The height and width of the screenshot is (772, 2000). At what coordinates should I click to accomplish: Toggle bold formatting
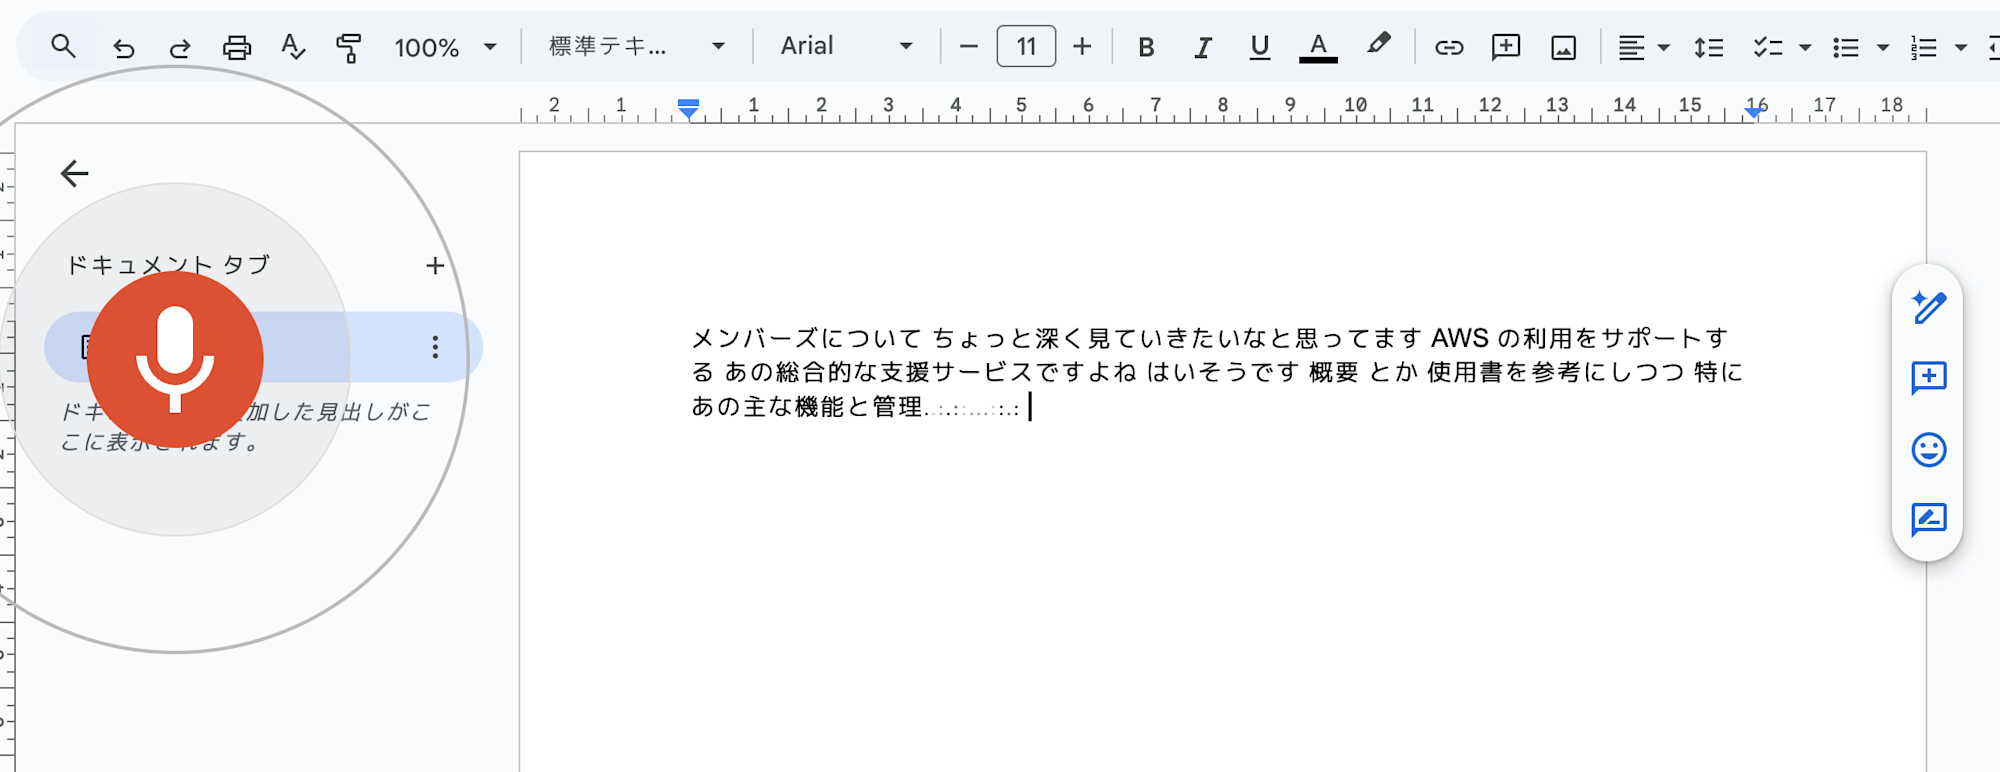point(1146,47)
